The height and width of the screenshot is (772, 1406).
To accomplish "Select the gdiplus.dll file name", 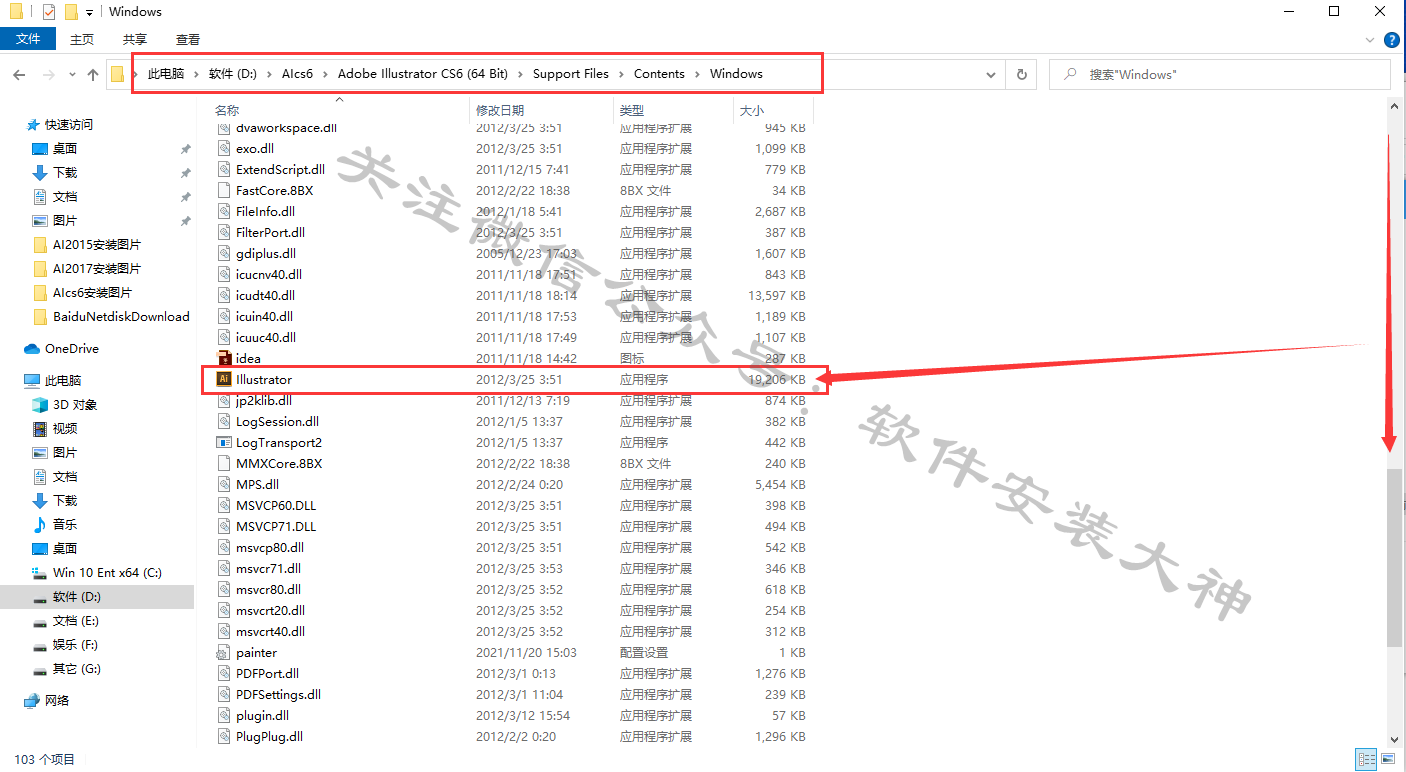I will click(266, 253).
